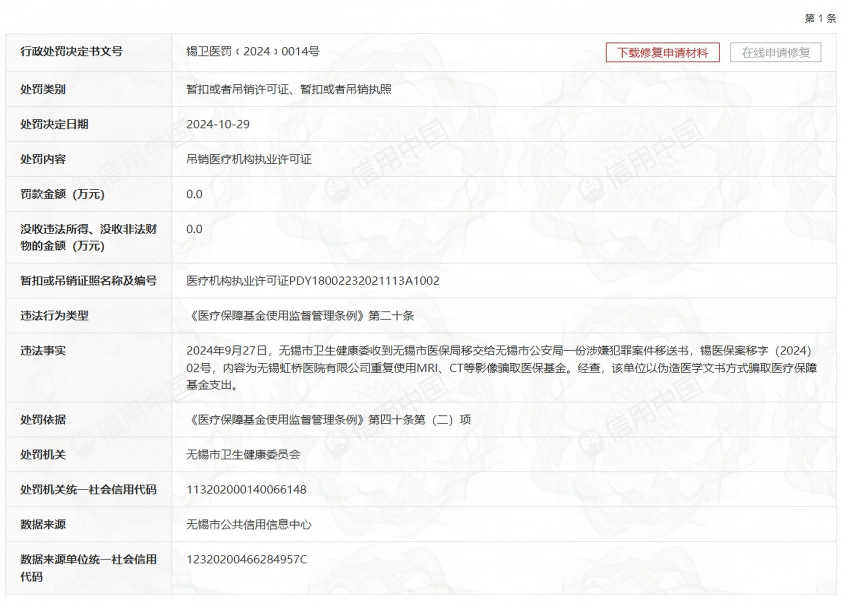842x603 pixels.
Task: Select 《医疗保障基金使用监督管理条例》第二十条 text
Action: 300,315
